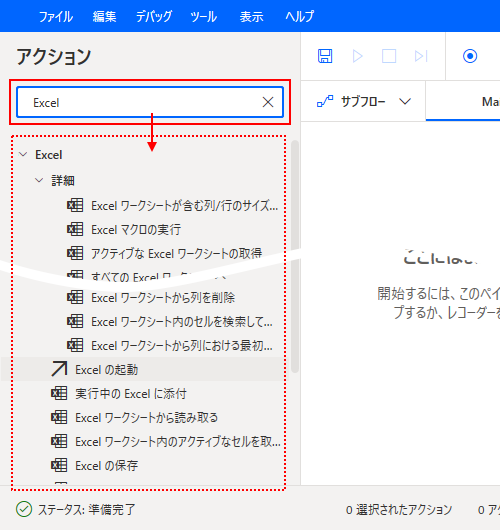
Task: Open the 編集 menu
Action: pyautogui.click(x=104, y=16)
